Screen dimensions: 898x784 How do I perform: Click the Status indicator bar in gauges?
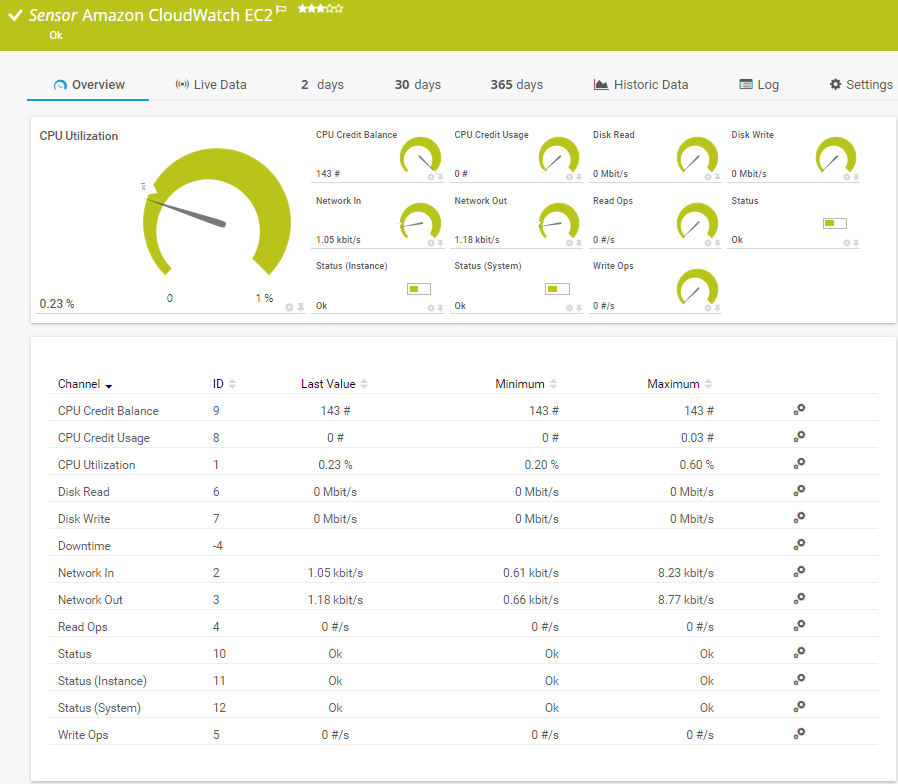coord(834,223)
